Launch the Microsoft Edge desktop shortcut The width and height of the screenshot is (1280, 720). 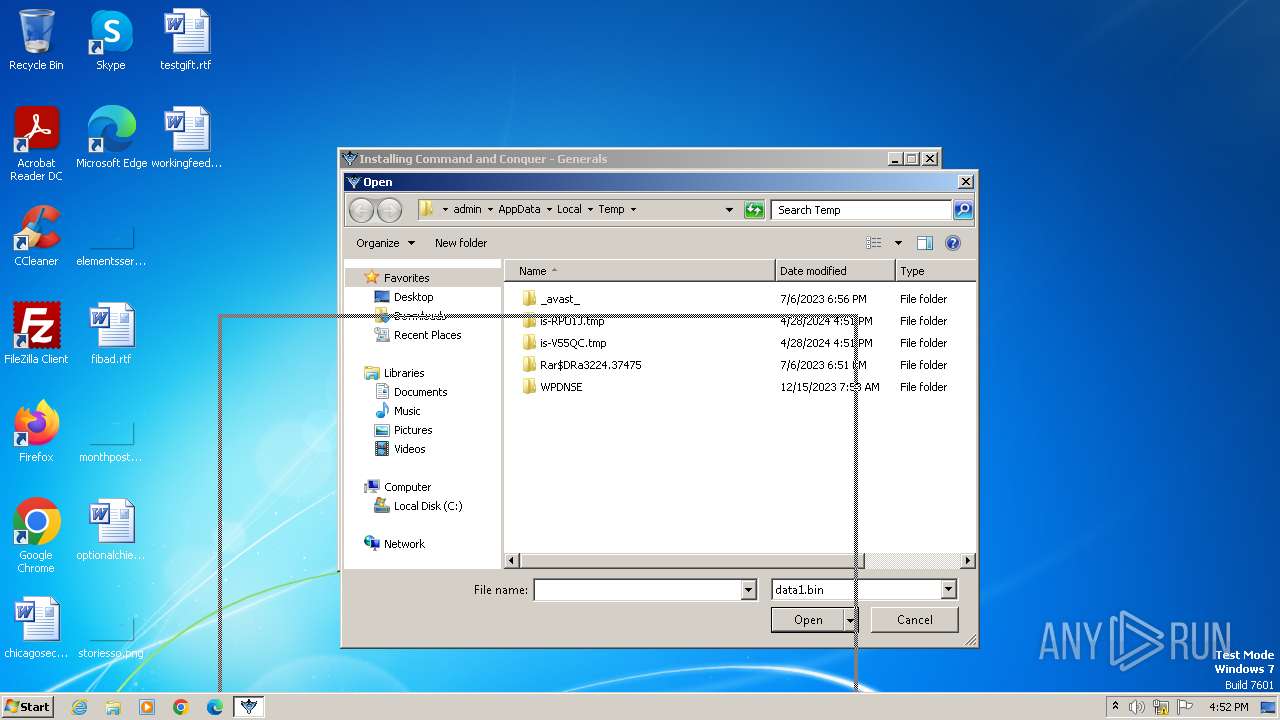click(111, 138)
